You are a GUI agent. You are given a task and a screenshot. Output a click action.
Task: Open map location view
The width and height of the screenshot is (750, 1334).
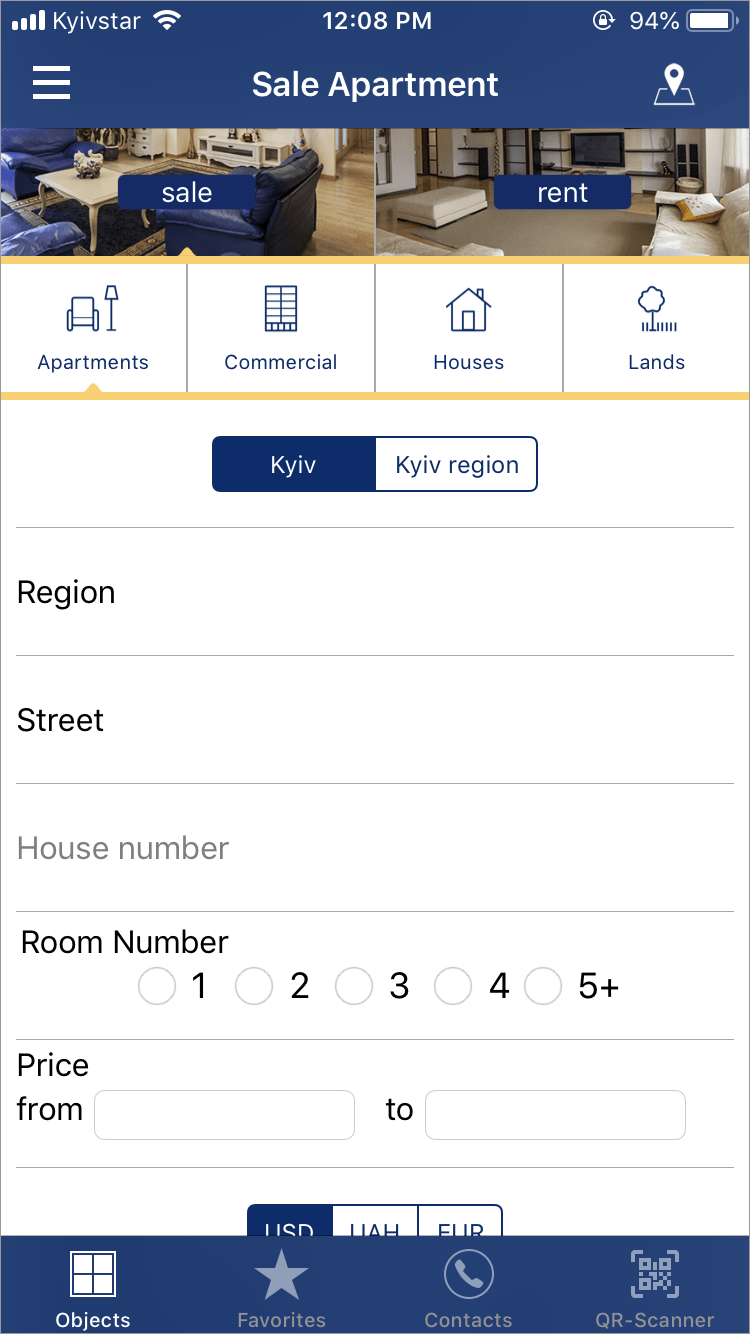(674, 85)
